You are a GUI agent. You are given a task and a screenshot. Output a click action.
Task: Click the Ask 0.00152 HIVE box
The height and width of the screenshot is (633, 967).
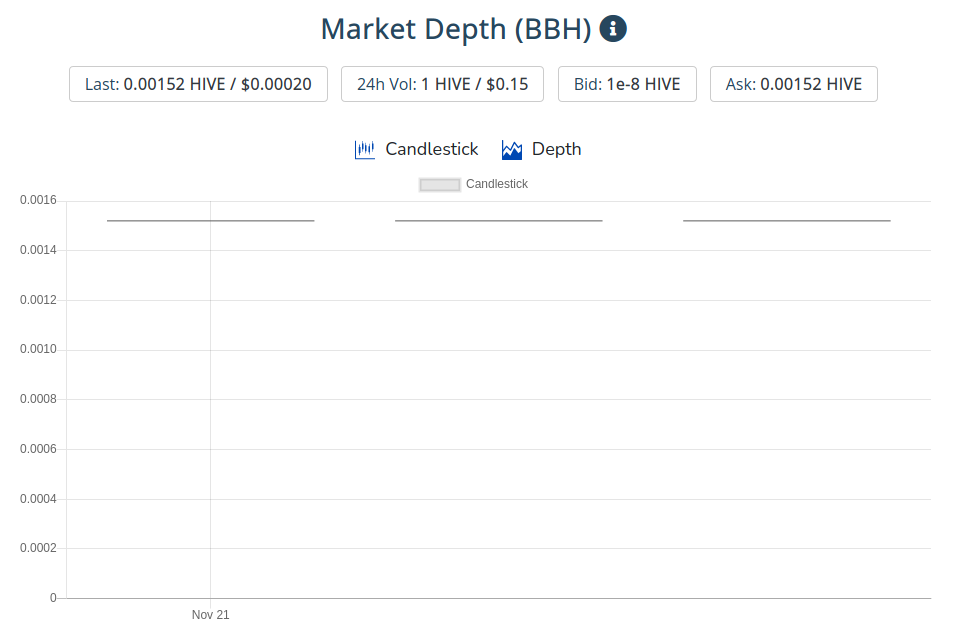coord(794,84)
